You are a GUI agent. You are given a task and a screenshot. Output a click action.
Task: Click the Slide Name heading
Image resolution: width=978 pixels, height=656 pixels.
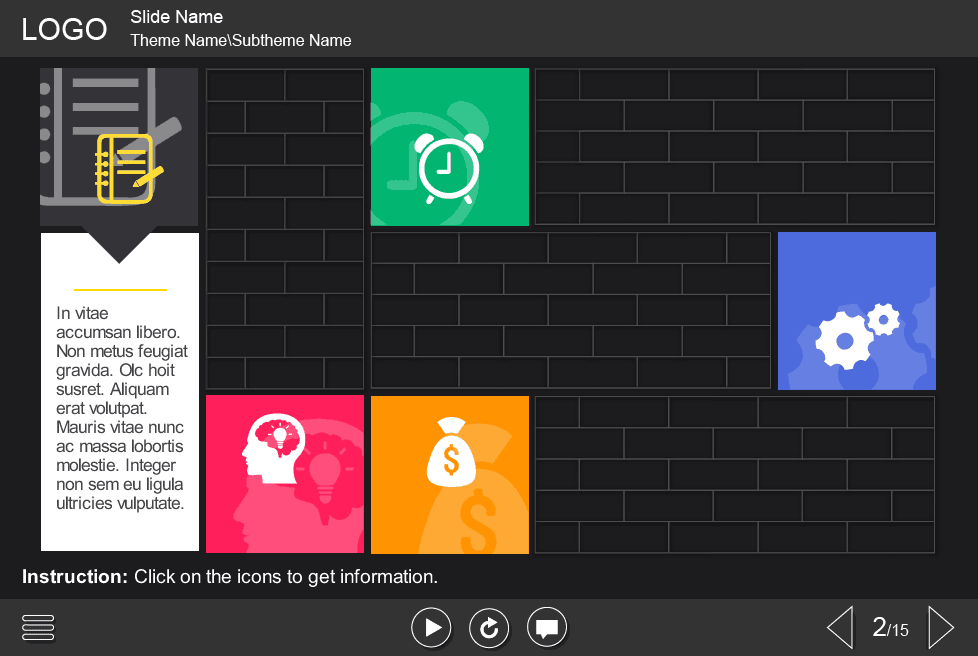pyautogui.click(x=176, y=16)
